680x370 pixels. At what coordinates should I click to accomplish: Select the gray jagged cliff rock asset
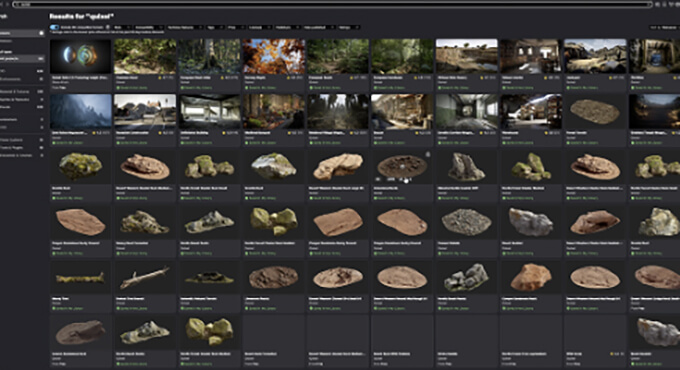pos(466,167)
